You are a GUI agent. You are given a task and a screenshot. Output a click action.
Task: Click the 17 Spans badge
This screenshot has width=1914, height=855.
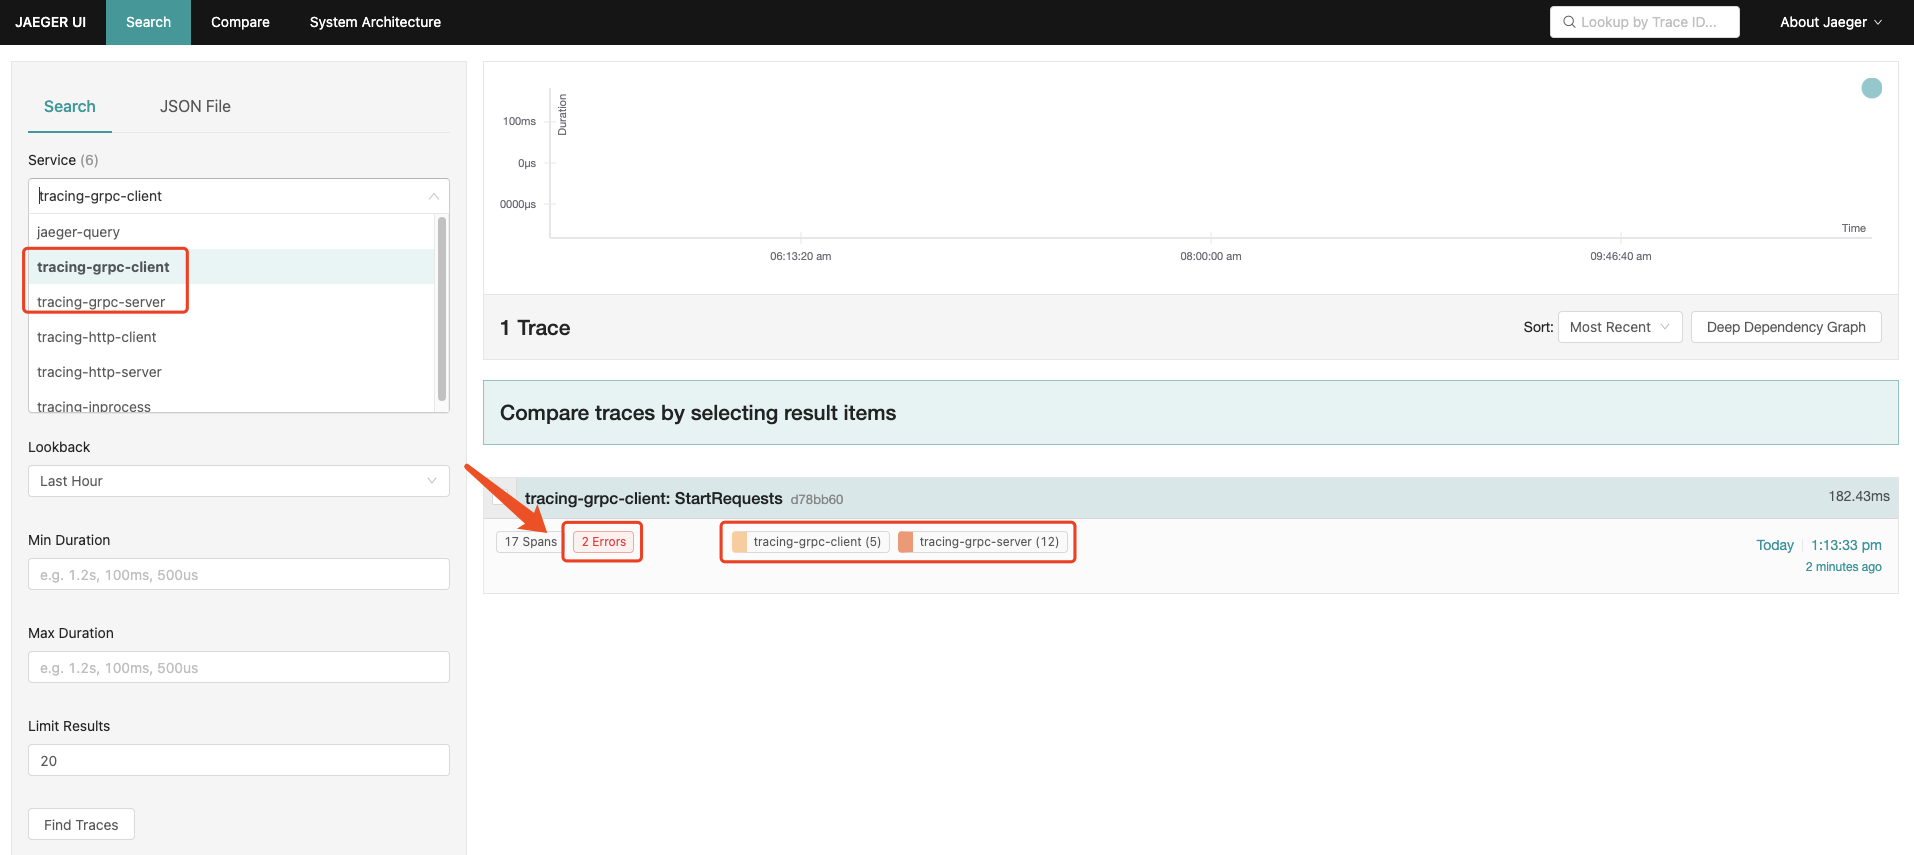pos(529,542)
